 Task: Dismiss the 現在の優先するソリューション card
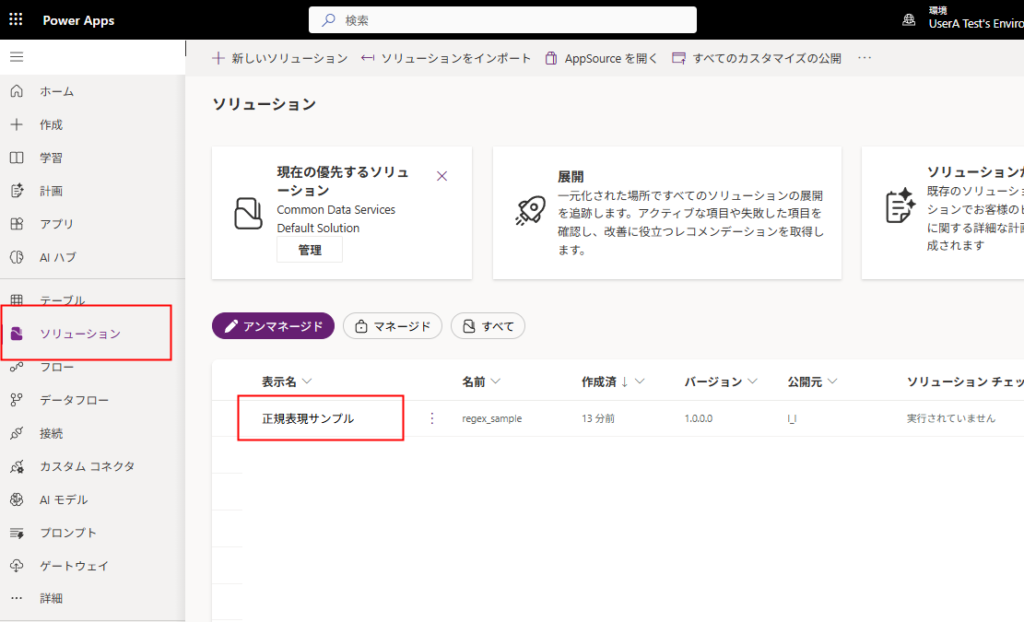coord(442,176)
